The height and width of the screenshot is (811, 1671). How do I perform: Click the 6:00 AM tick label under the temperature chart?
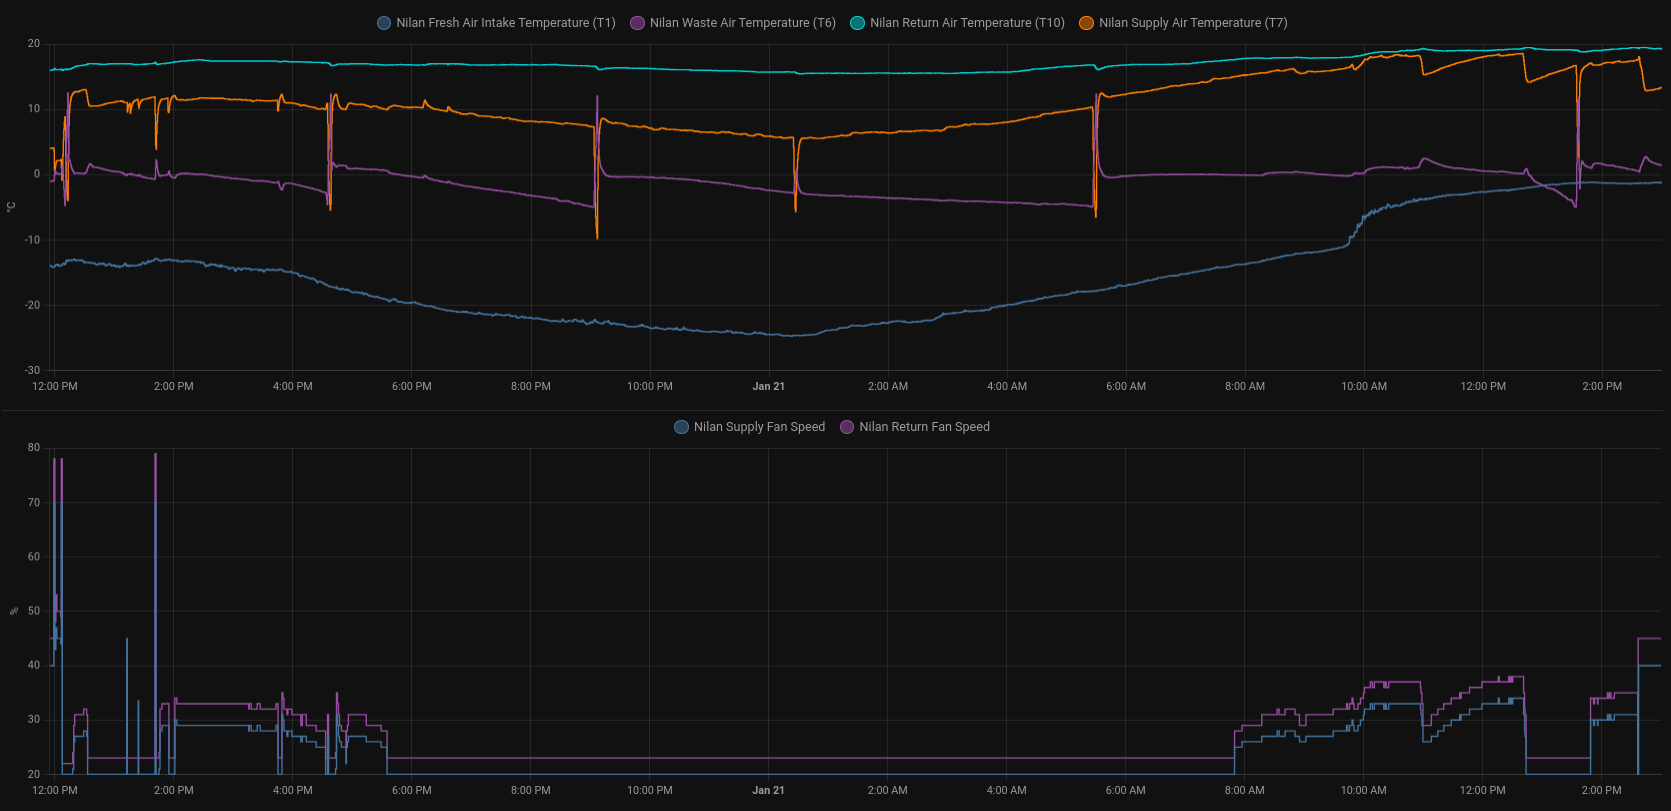[x=1125, y=386]
